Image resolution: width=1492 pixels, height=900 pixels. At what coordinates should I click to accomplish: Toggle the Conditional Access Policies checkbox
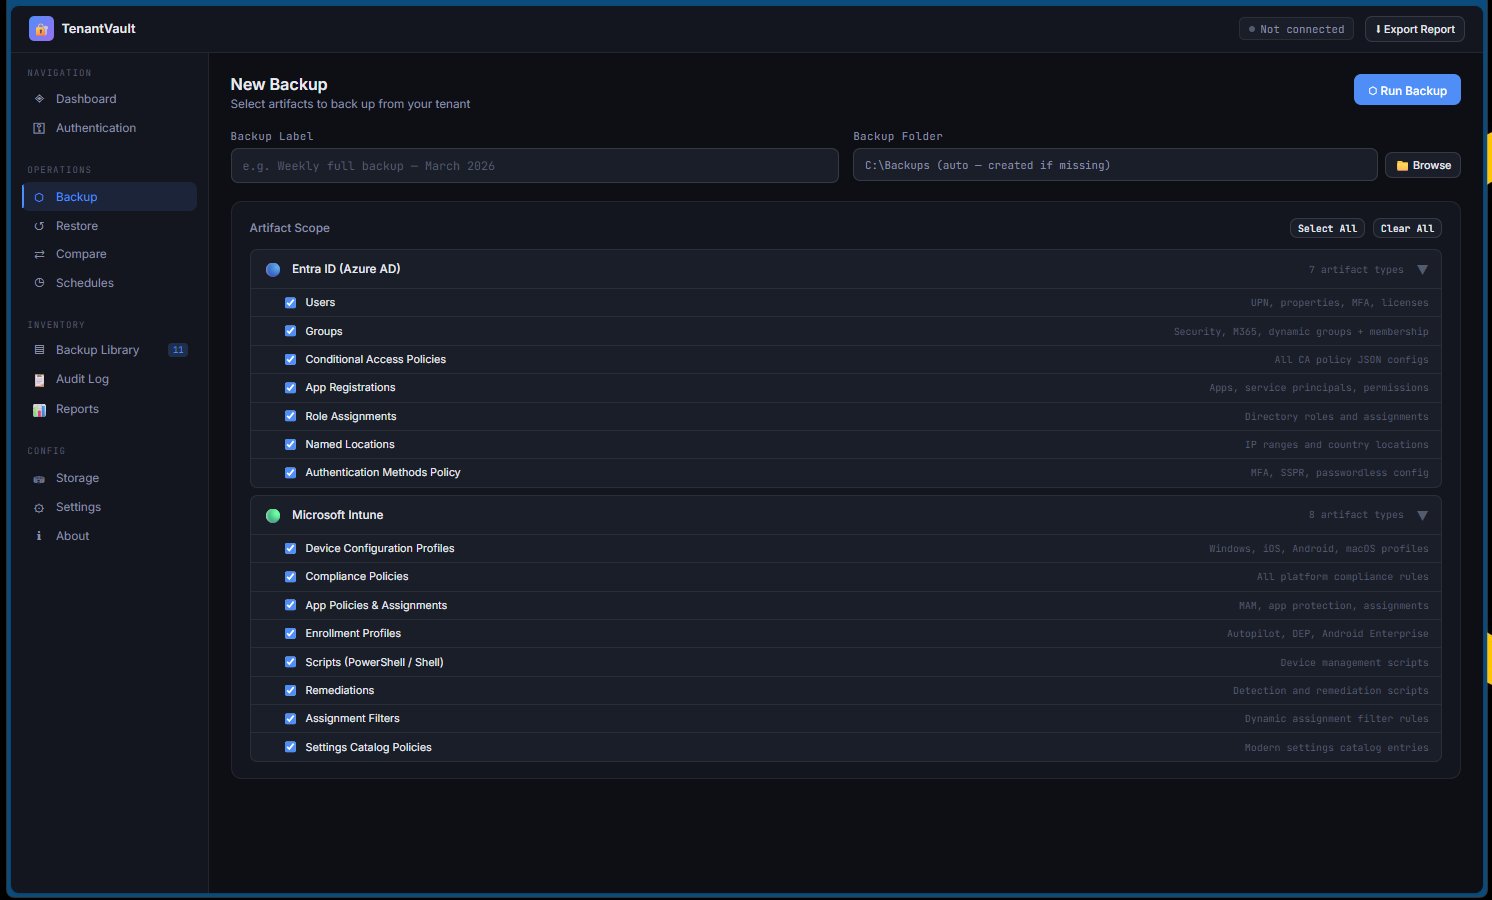(x=290, y=359)
